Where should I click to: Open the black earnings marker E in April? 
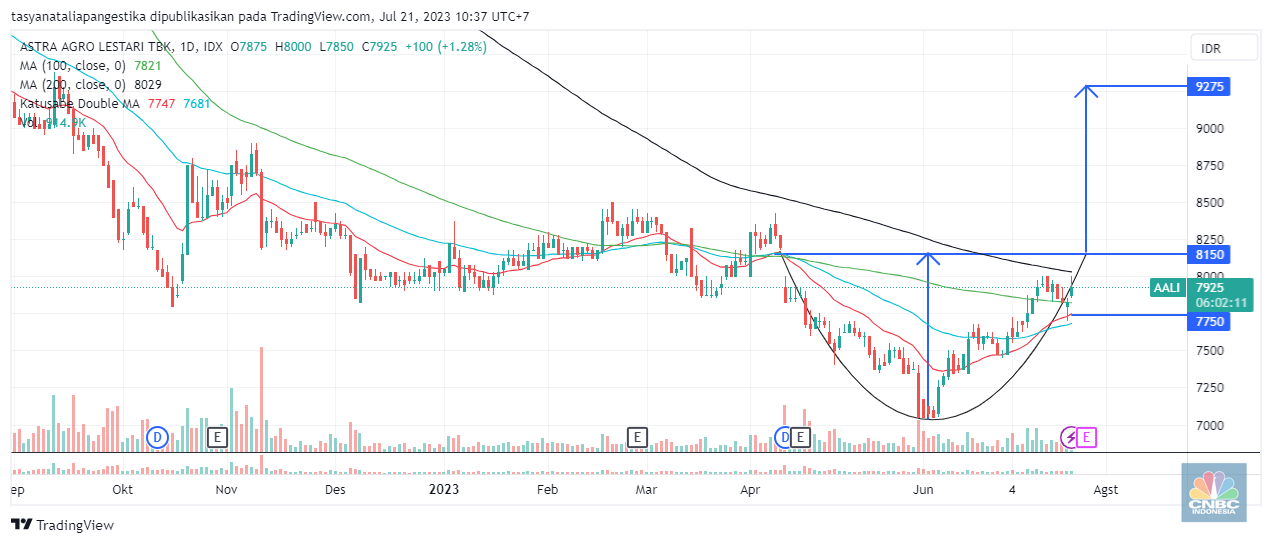tap(800, 437)
